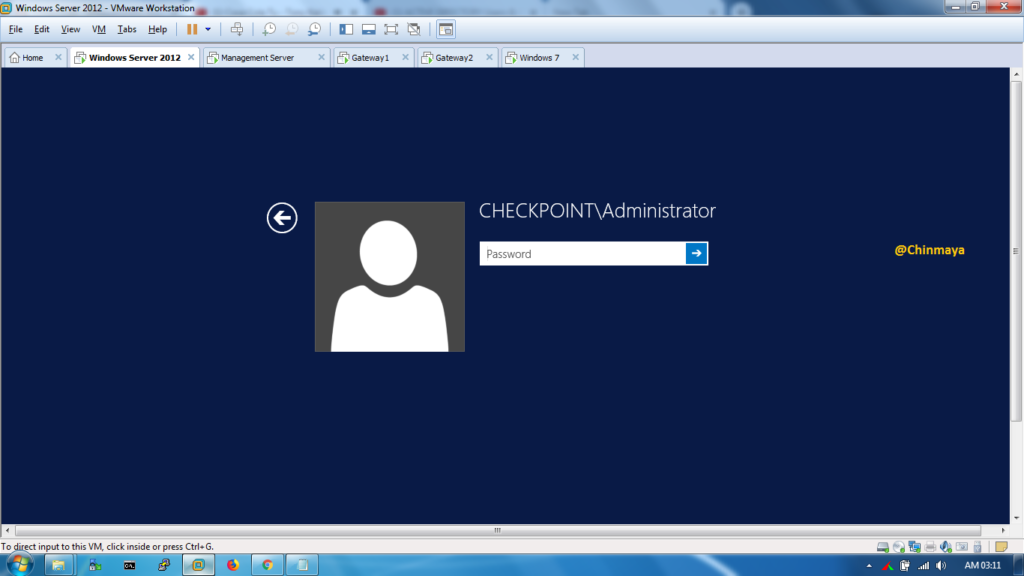The width and height of the screenshot is (1024, 576).
Task: Click the sound card status icon
Action: [x=946, y=547]
